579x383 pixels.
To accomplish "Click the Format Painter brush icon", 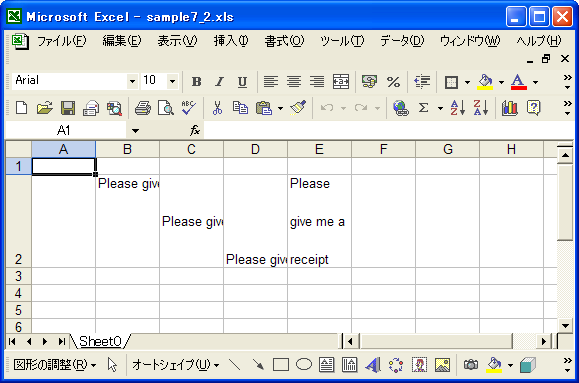I will pyautogui.click(x=298, y=108).
